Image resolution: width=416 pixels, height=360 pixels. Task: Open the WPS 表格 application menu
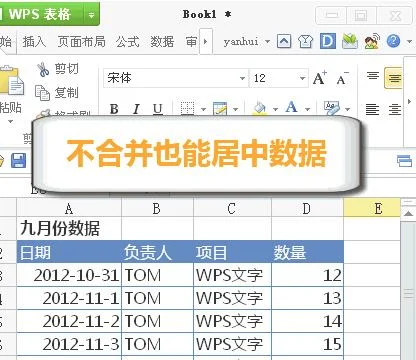[x=41, y=14]
